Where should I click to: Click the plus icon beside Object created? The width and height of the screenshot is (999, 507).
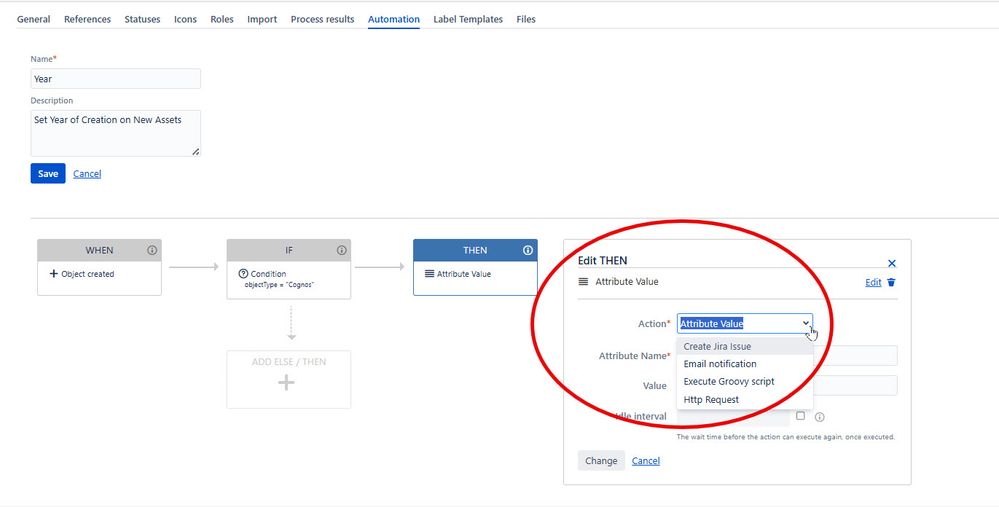(54, 273)
